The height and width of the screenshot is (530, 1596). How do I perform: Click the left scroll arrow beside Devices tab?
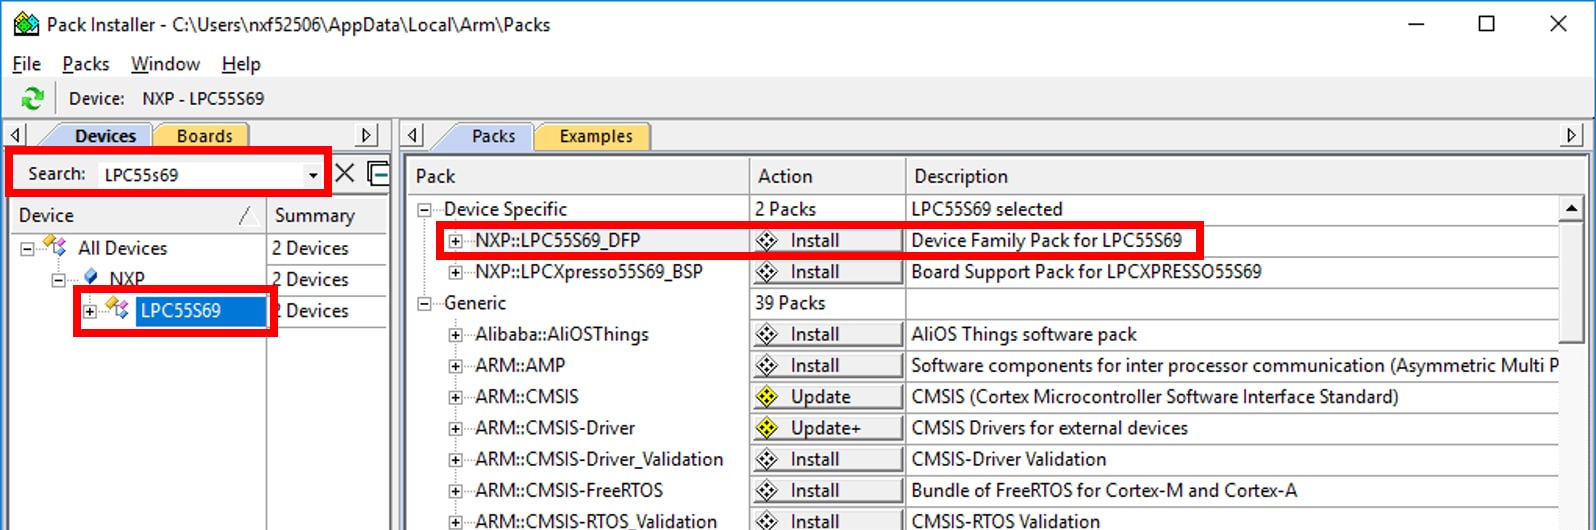coord(16,135)
